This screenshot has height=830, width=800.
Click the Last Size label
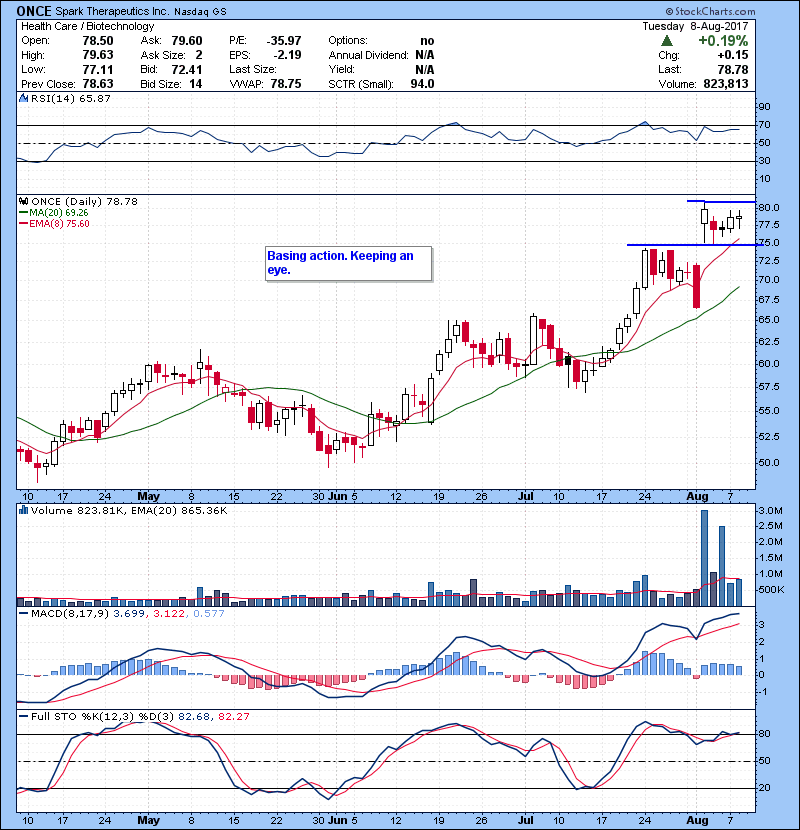253,69
